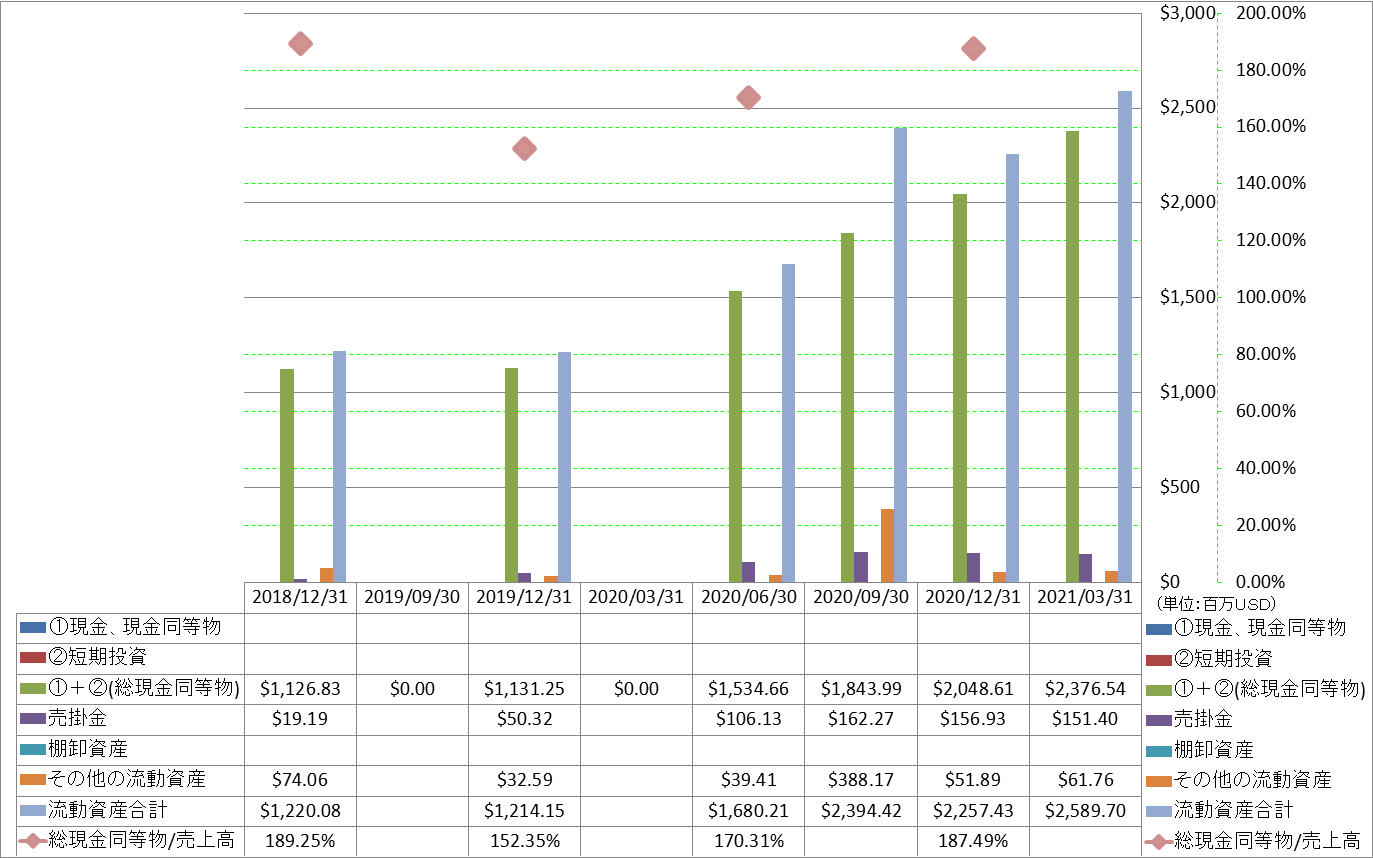The height and width of the screenshot is (858, 1373).
Task: Click the $1,680.21 cell
Action: [748, 811]
